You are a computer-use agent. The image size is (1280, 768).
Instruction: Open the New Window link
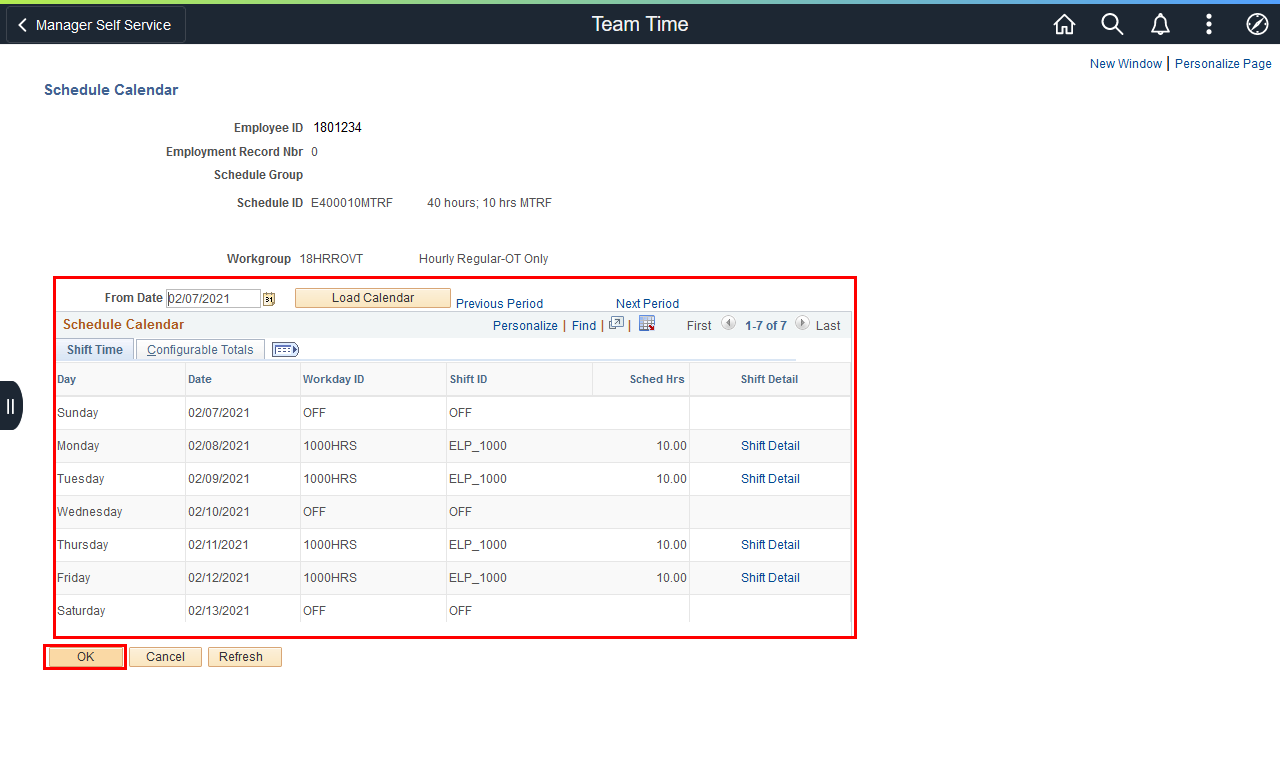coord(1126,64)
